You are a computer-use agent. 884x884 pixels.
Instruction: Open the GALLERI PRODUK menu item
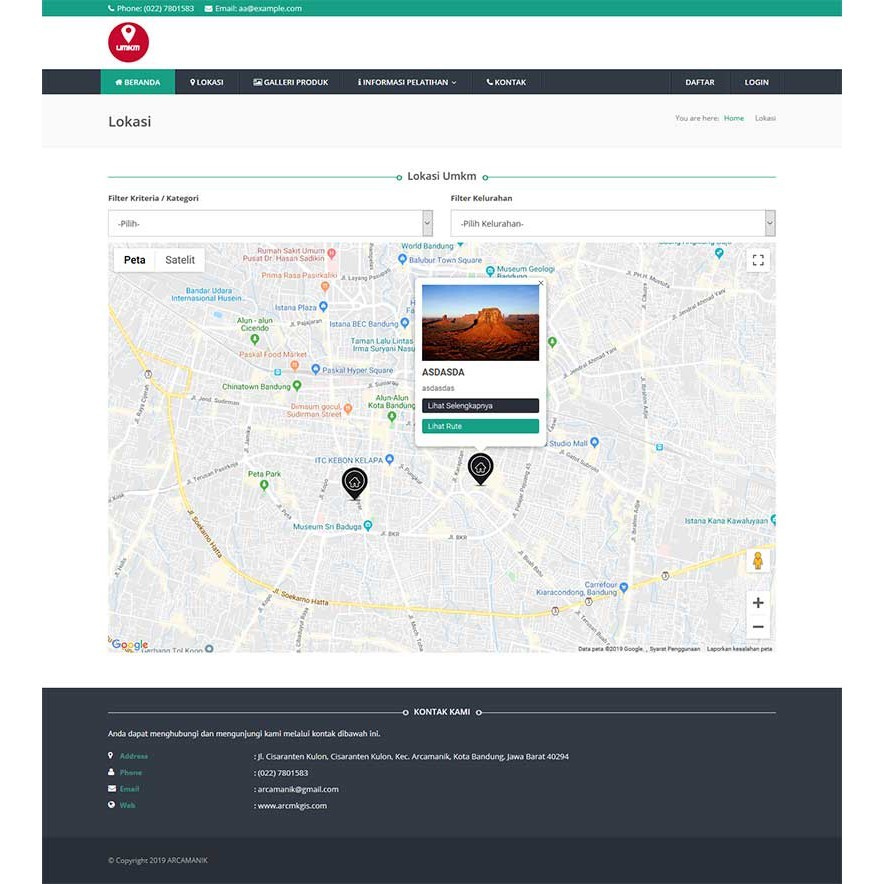point(290,82)
